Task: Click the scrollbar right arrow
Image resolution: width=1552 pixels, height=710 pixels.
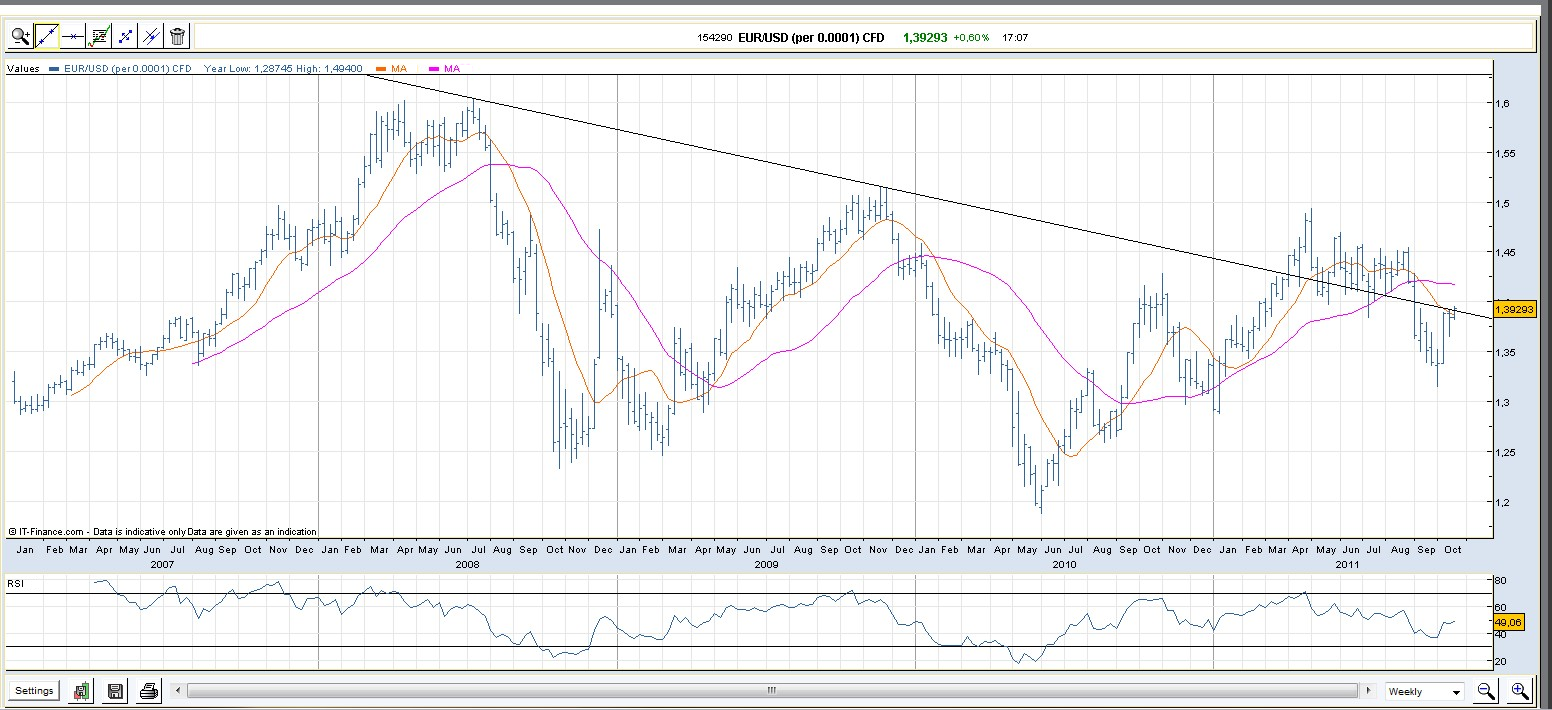Action: click(x=1367, y=690)
